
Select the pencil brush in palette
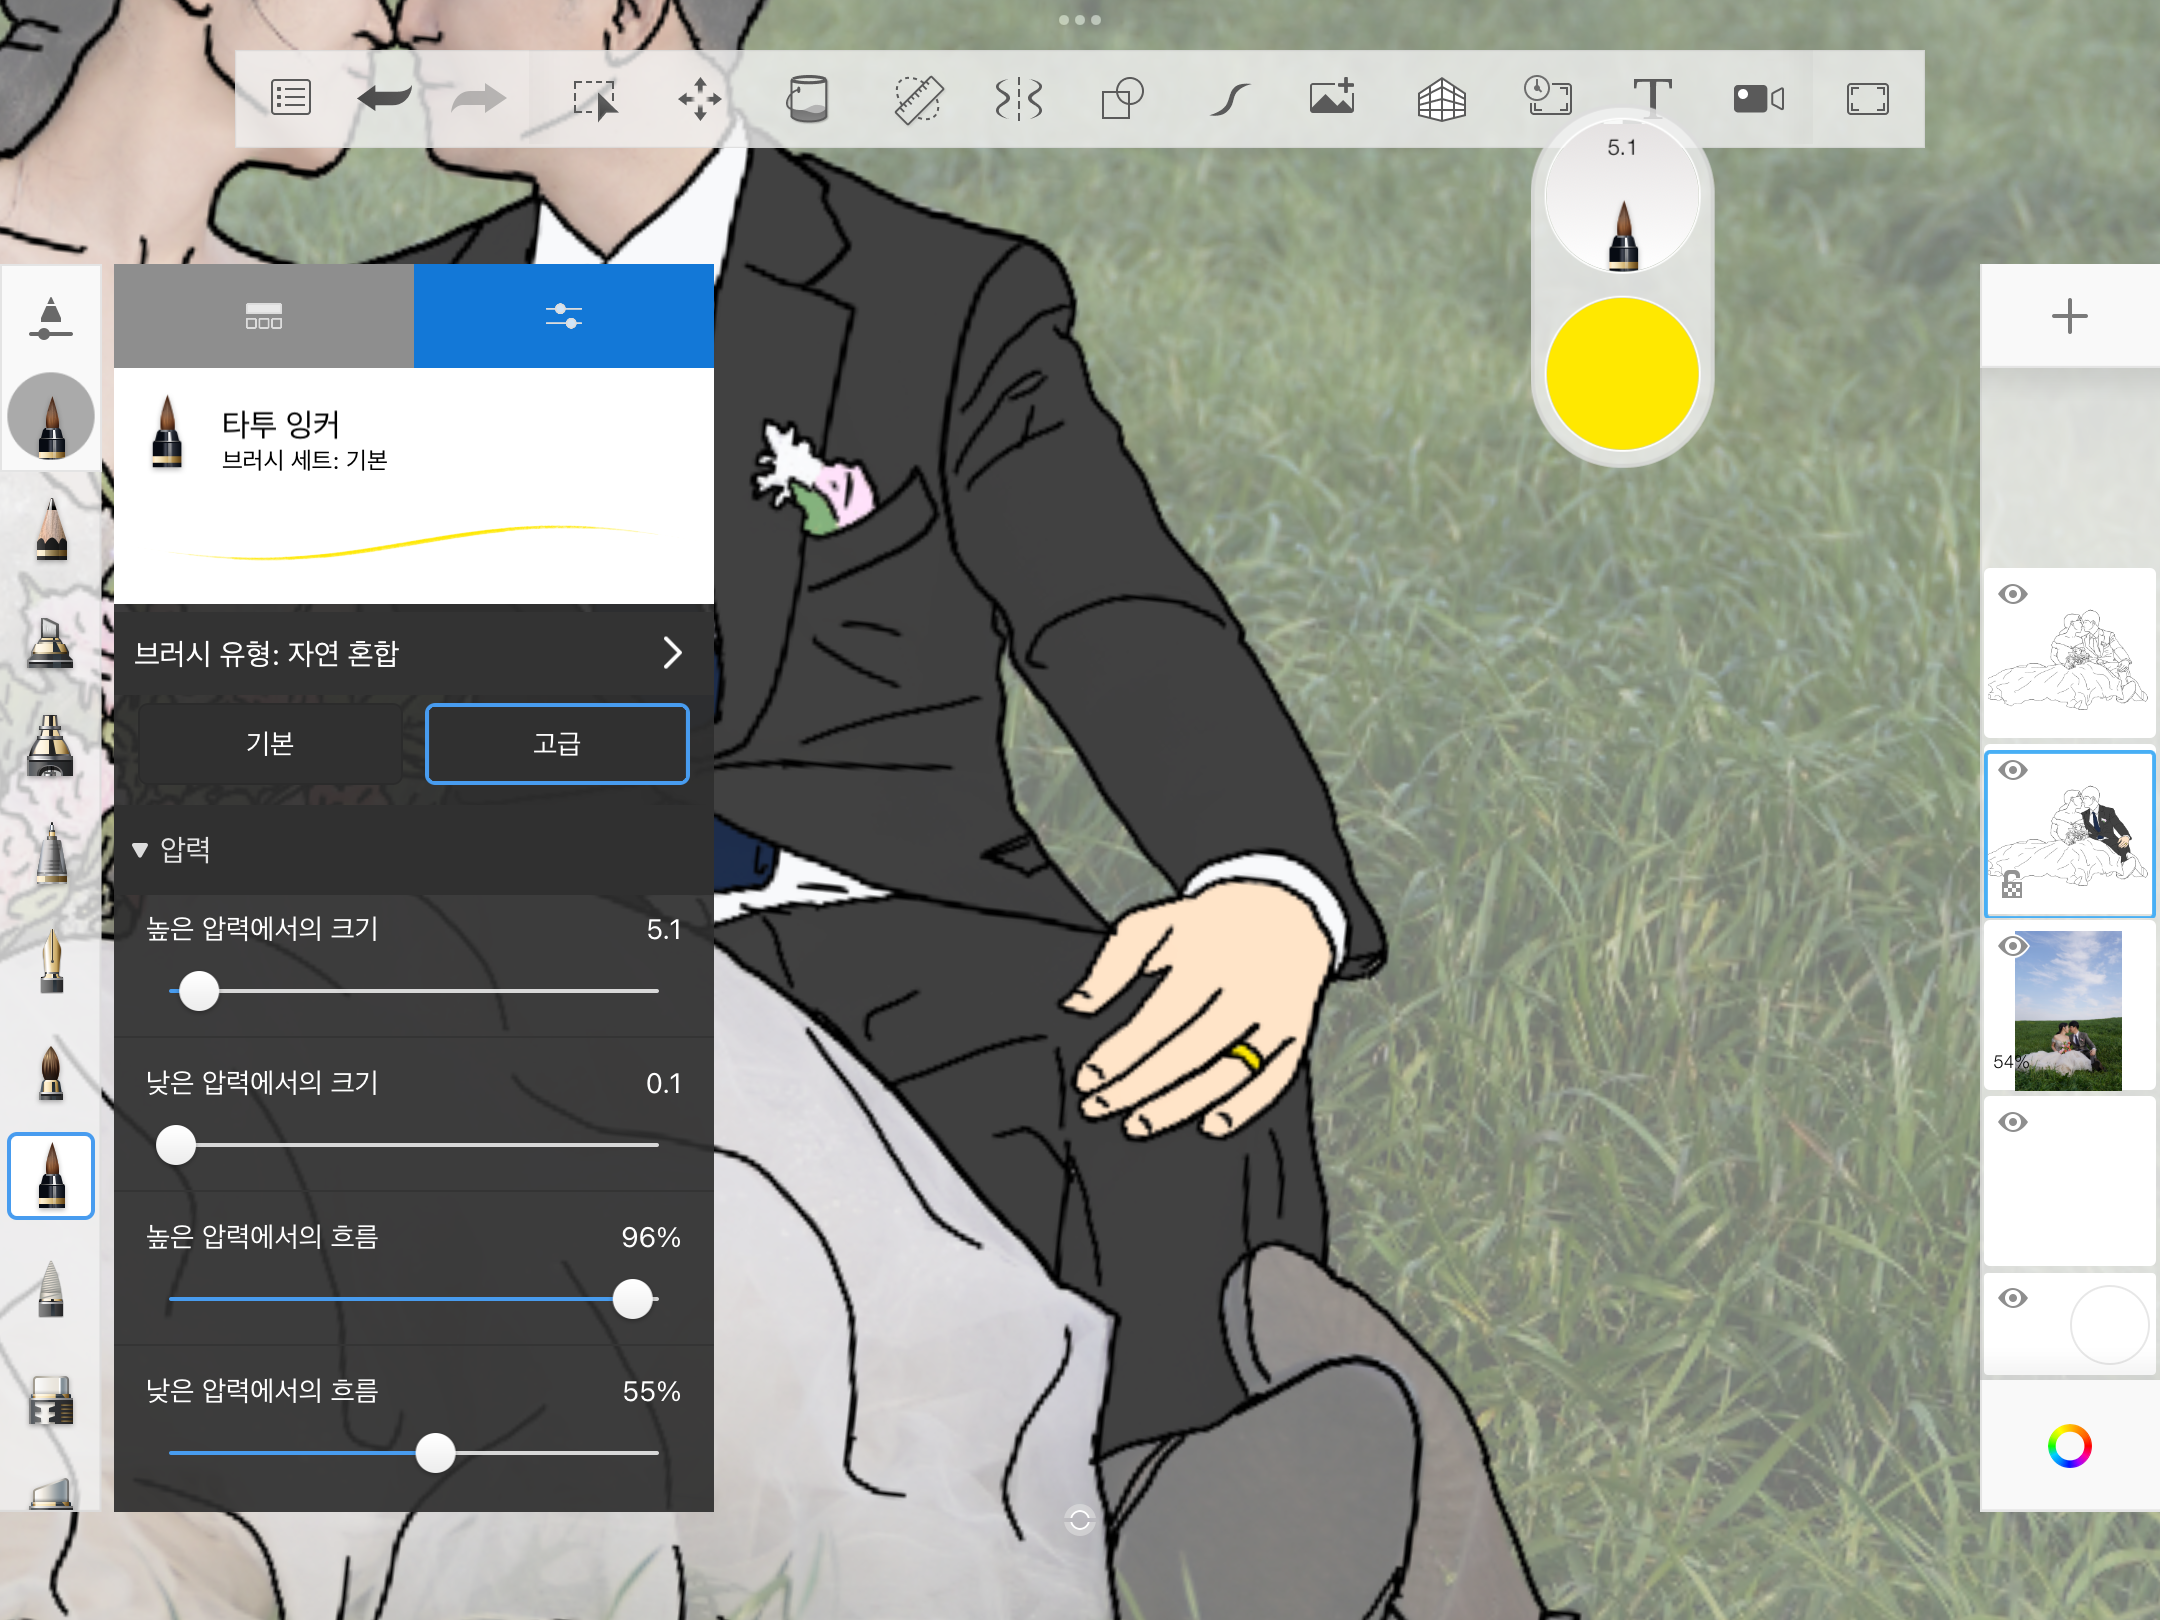(51, 530)
